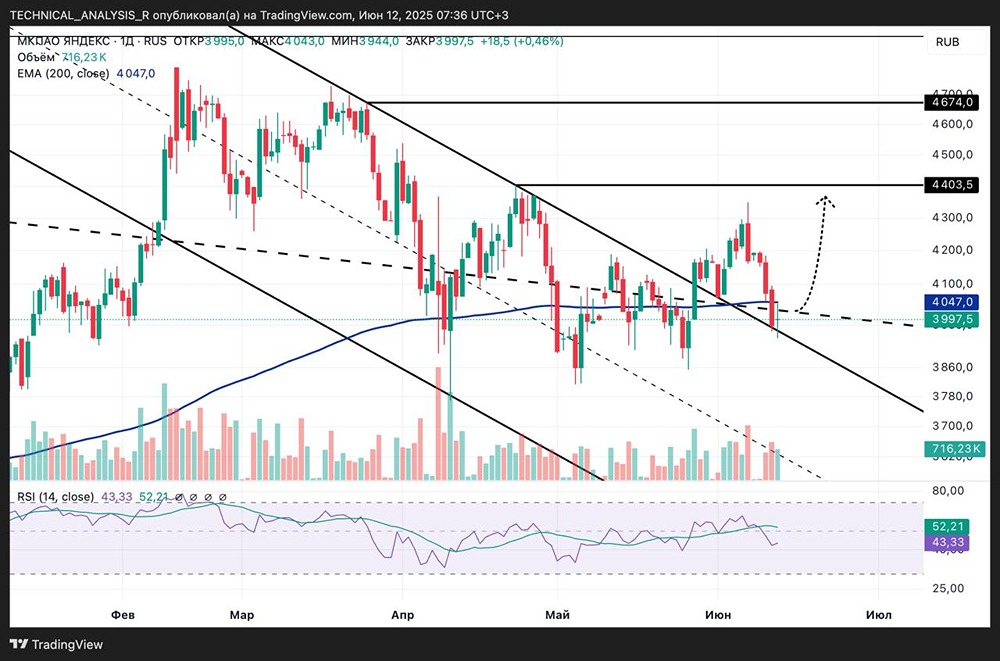The height and width of the screenshot is (661, 1000).
Task: Click the Май month label on time axis
Action: (557, 615)
